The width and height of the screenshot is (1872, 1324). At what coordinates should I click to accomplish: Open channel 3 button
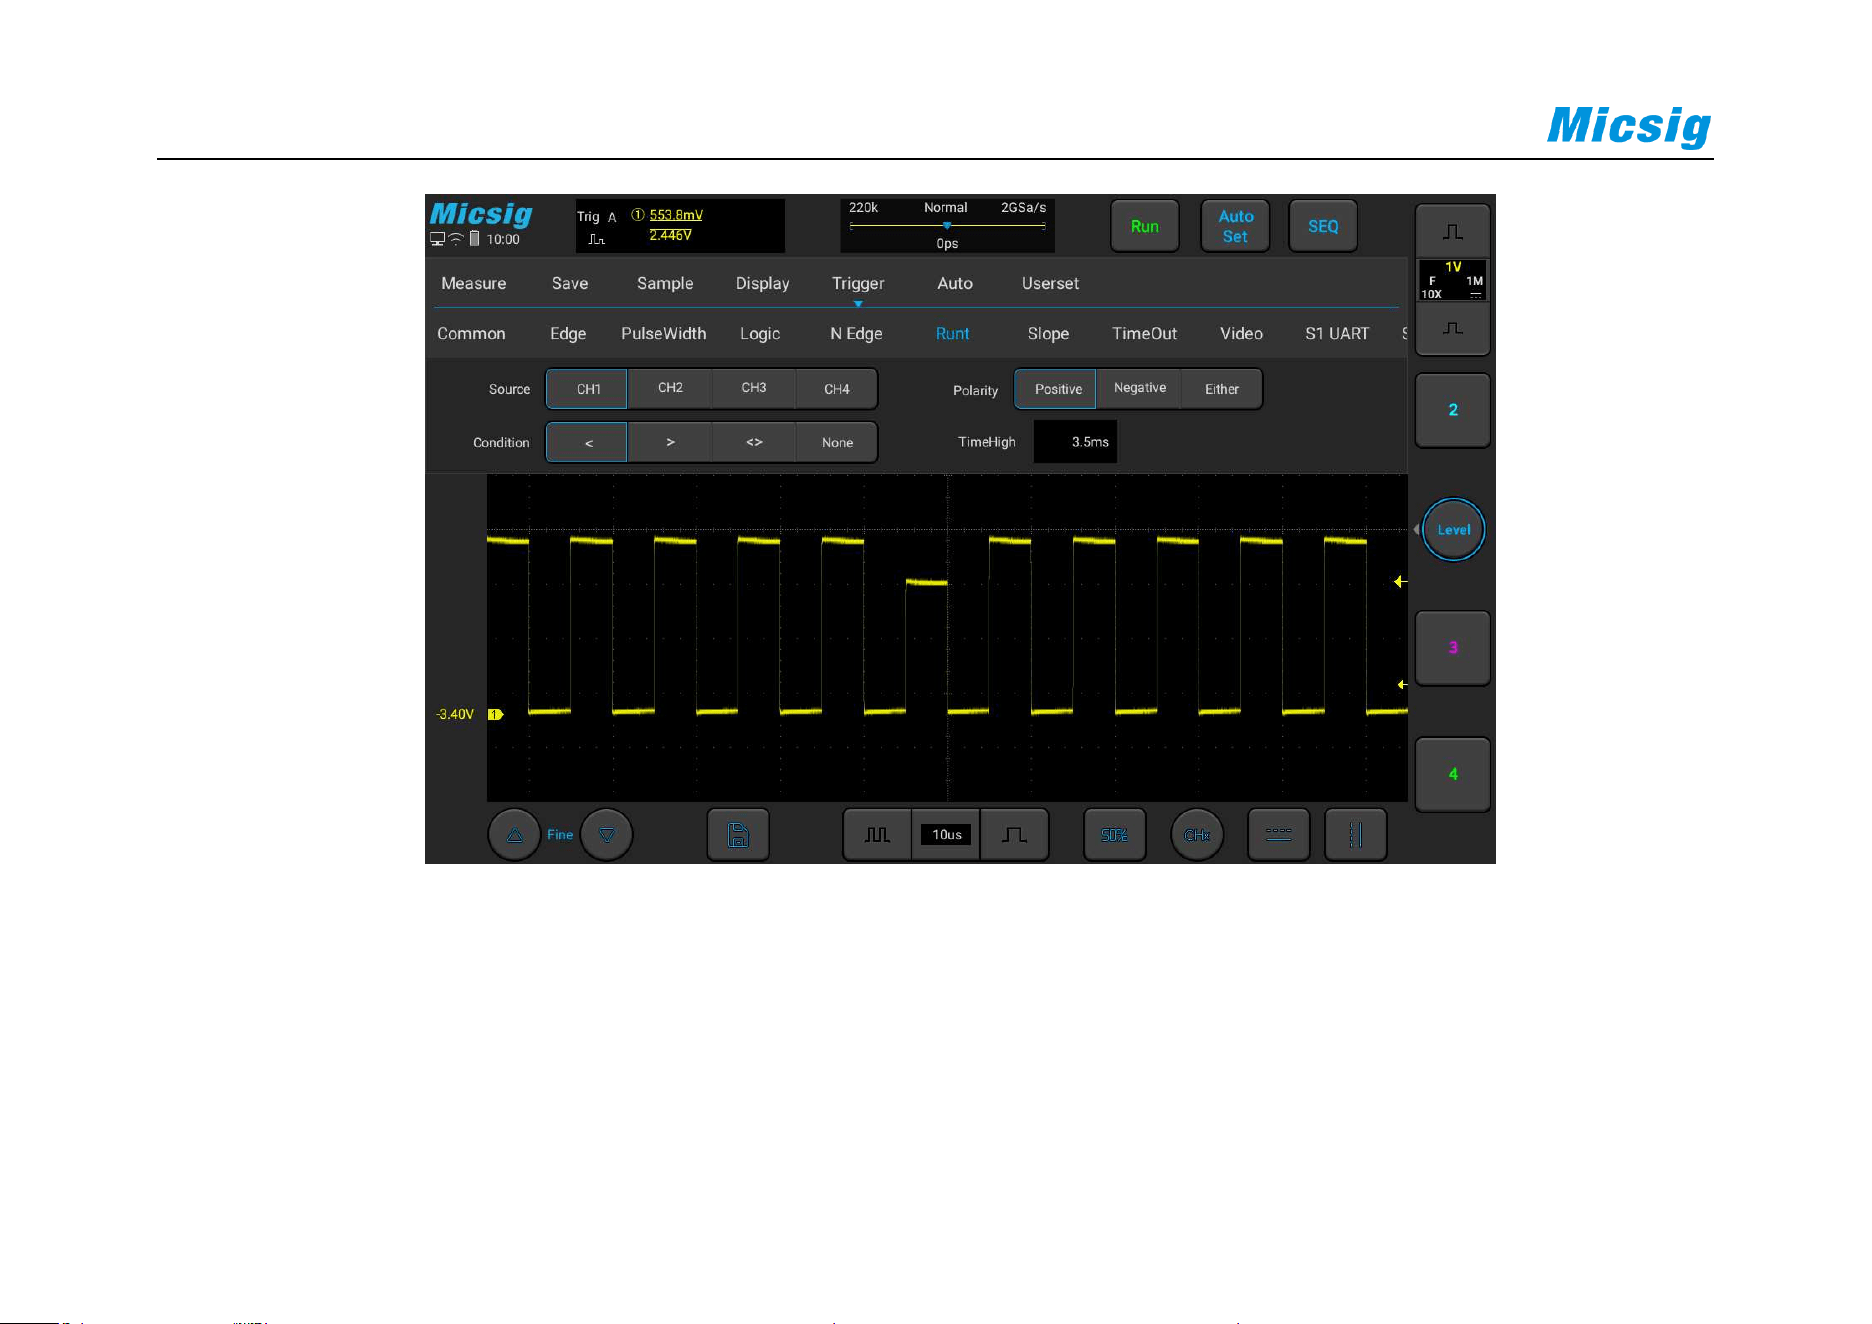coord(1453,647)
